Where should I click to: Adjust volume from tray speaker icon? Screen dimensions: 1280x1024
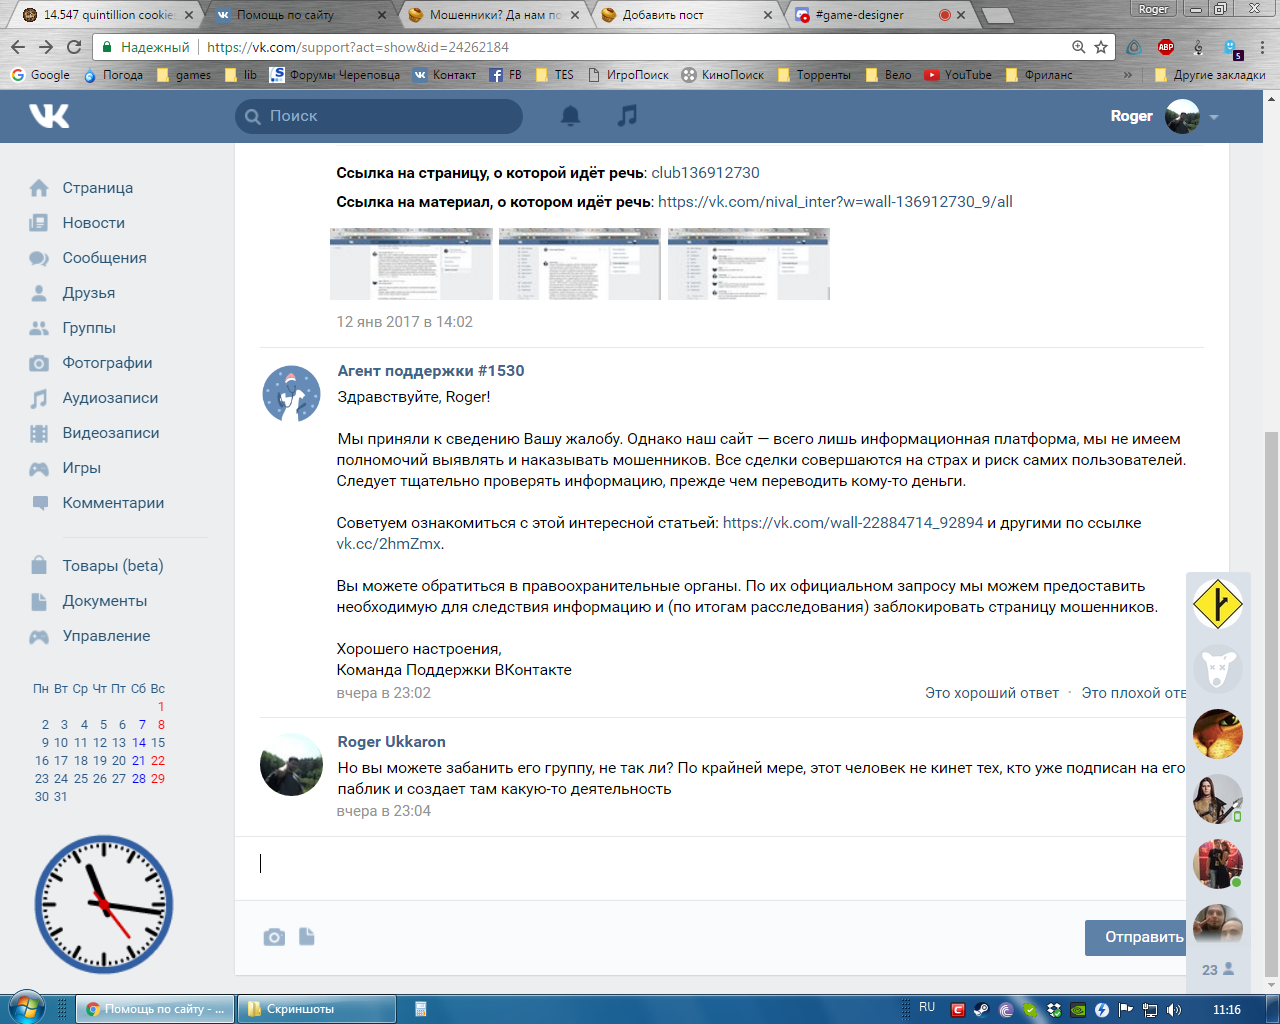[x=1174, y=1010]
